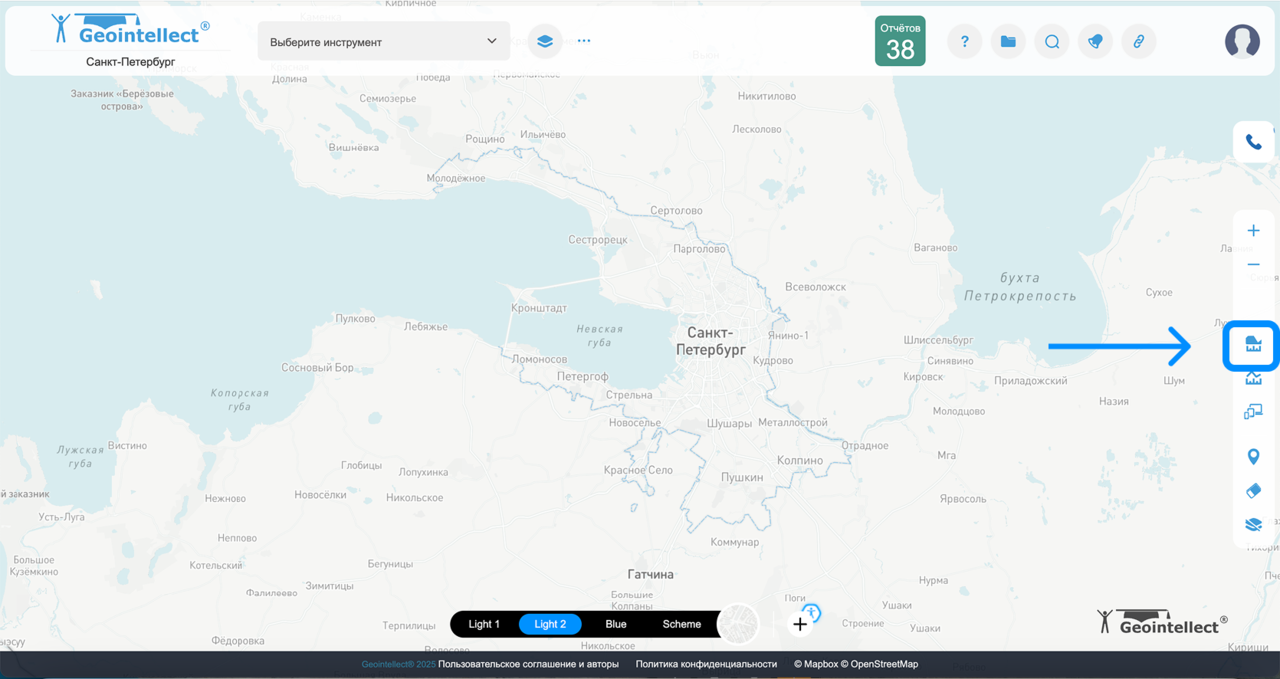The height and width of the screenshot is (679, 1280).
Task: Select the outlined distance ruler tool
Action: (x=1253, y=378)
